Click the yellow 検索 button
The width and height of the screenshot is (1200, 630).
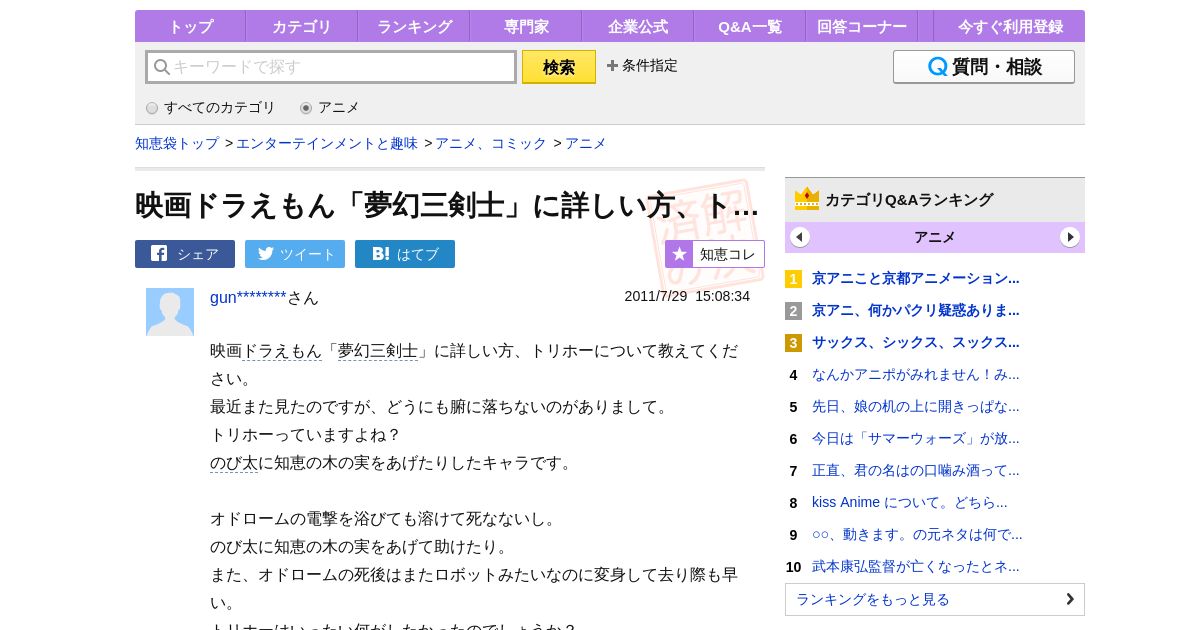(x=559, y=67)
